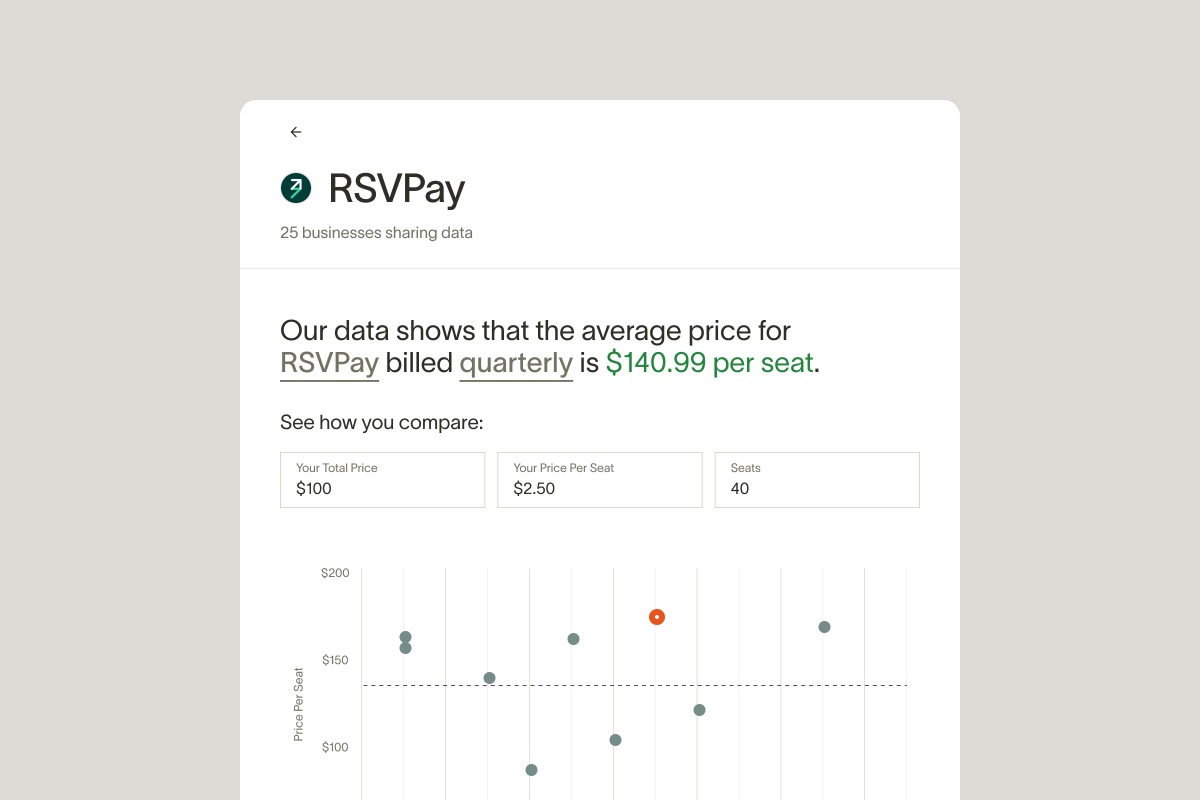Viewport: 1200px width, 800px height.
Task: Select the highlighted orange data point
Action: 657,617
